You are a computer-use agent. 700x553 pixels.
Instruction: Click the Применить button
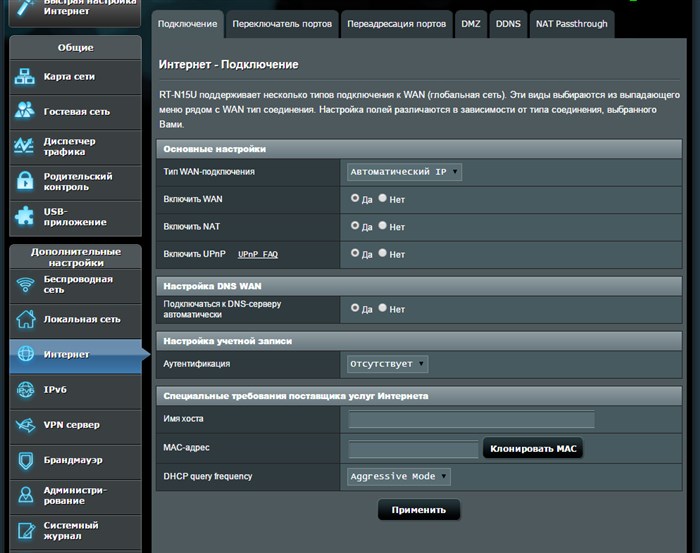419,510
